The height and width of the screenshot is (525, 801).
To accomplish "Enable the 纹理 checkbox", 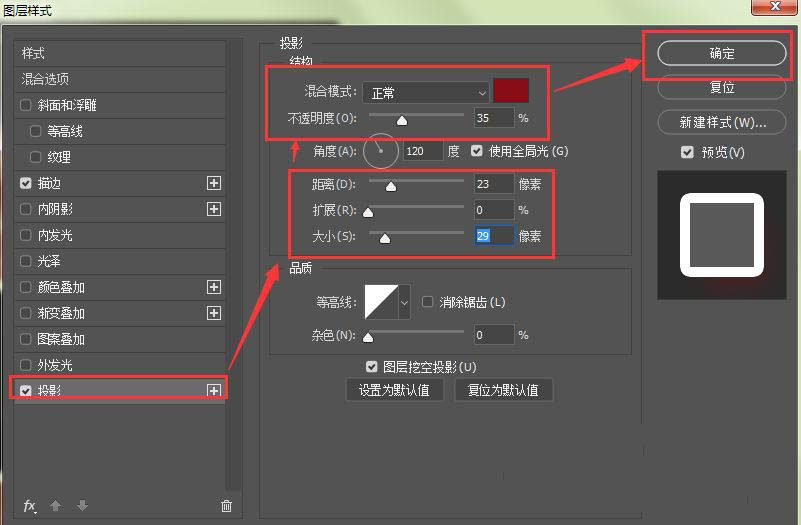I will (35, 157).
